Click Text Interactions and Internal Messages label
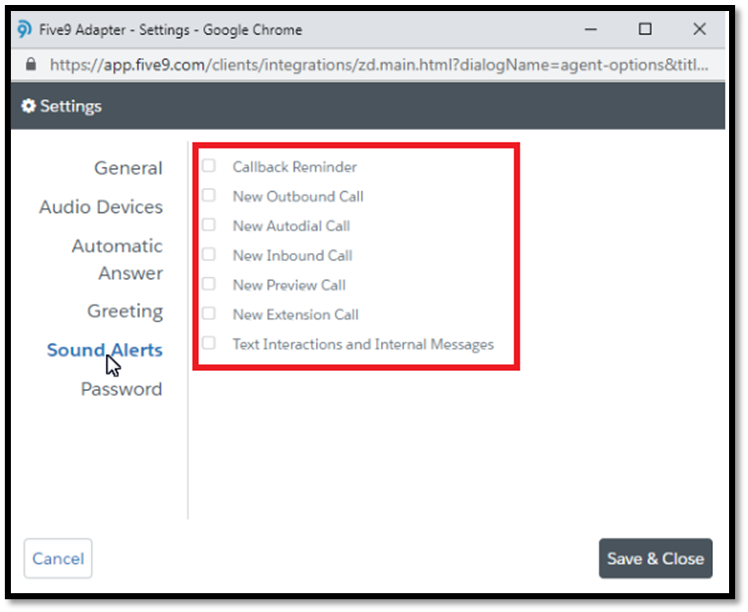 (363, 344)
